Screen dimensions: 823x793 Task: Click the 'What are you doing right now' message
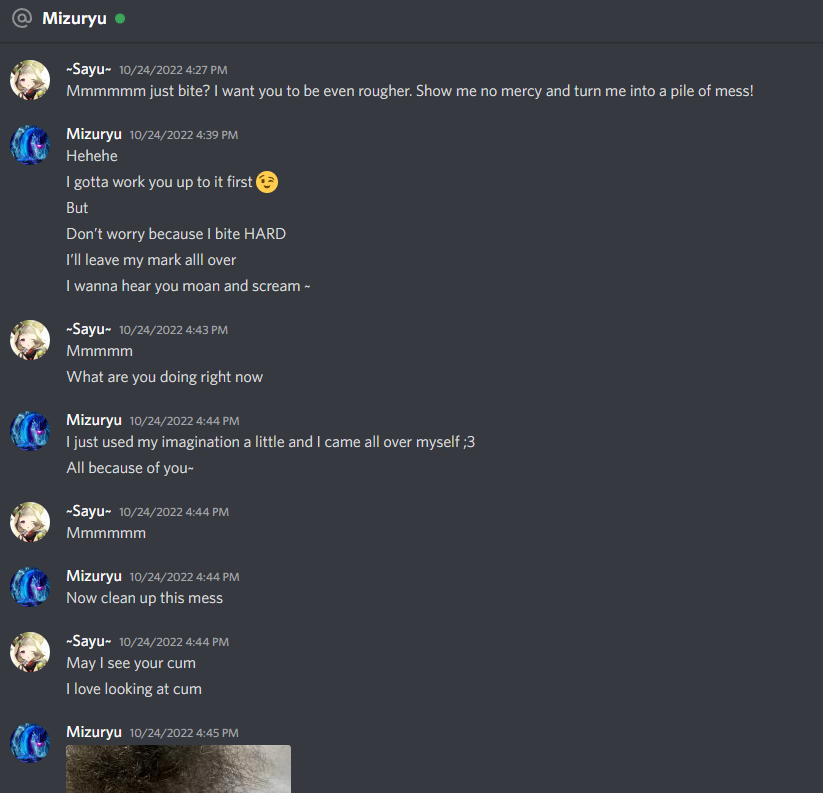click(x=164, y=377)
